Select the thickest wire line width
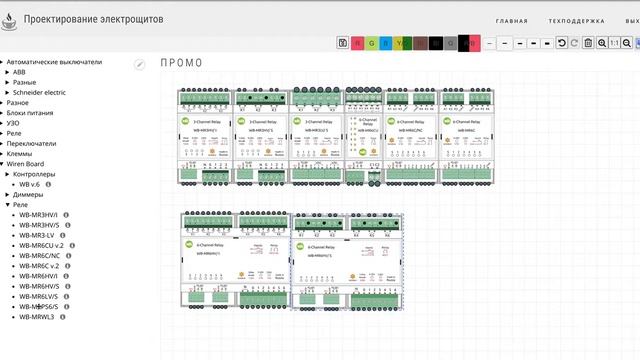 [x=547, y=43]
